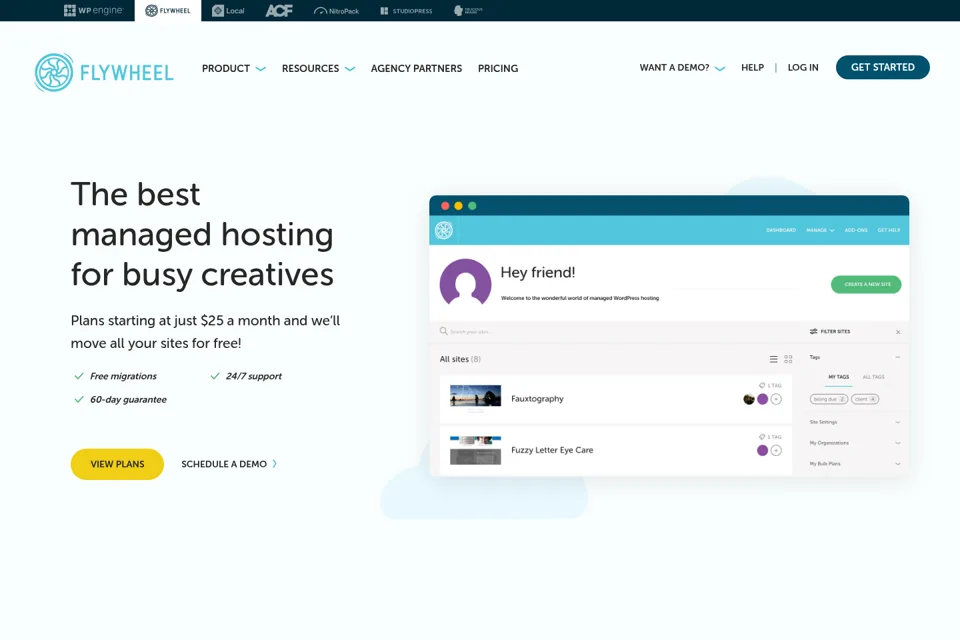Image resolution: width=960 pixels, height=640 pixels.
Task: Open the Local brand tab
Action: pos(228,10)
